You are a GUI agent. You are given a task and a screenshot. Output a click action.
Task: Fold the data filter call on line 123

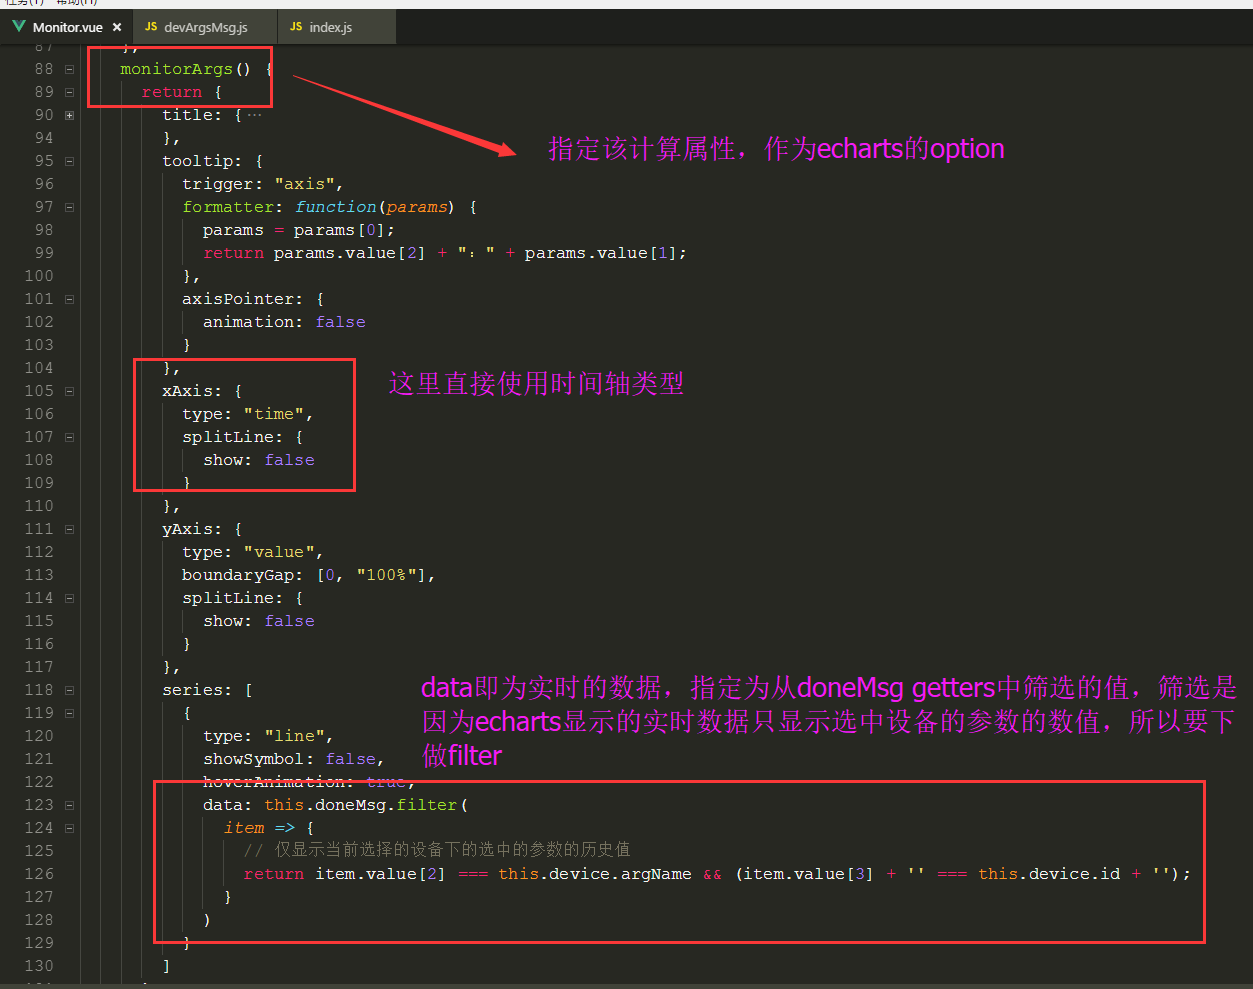click(69, 805)
